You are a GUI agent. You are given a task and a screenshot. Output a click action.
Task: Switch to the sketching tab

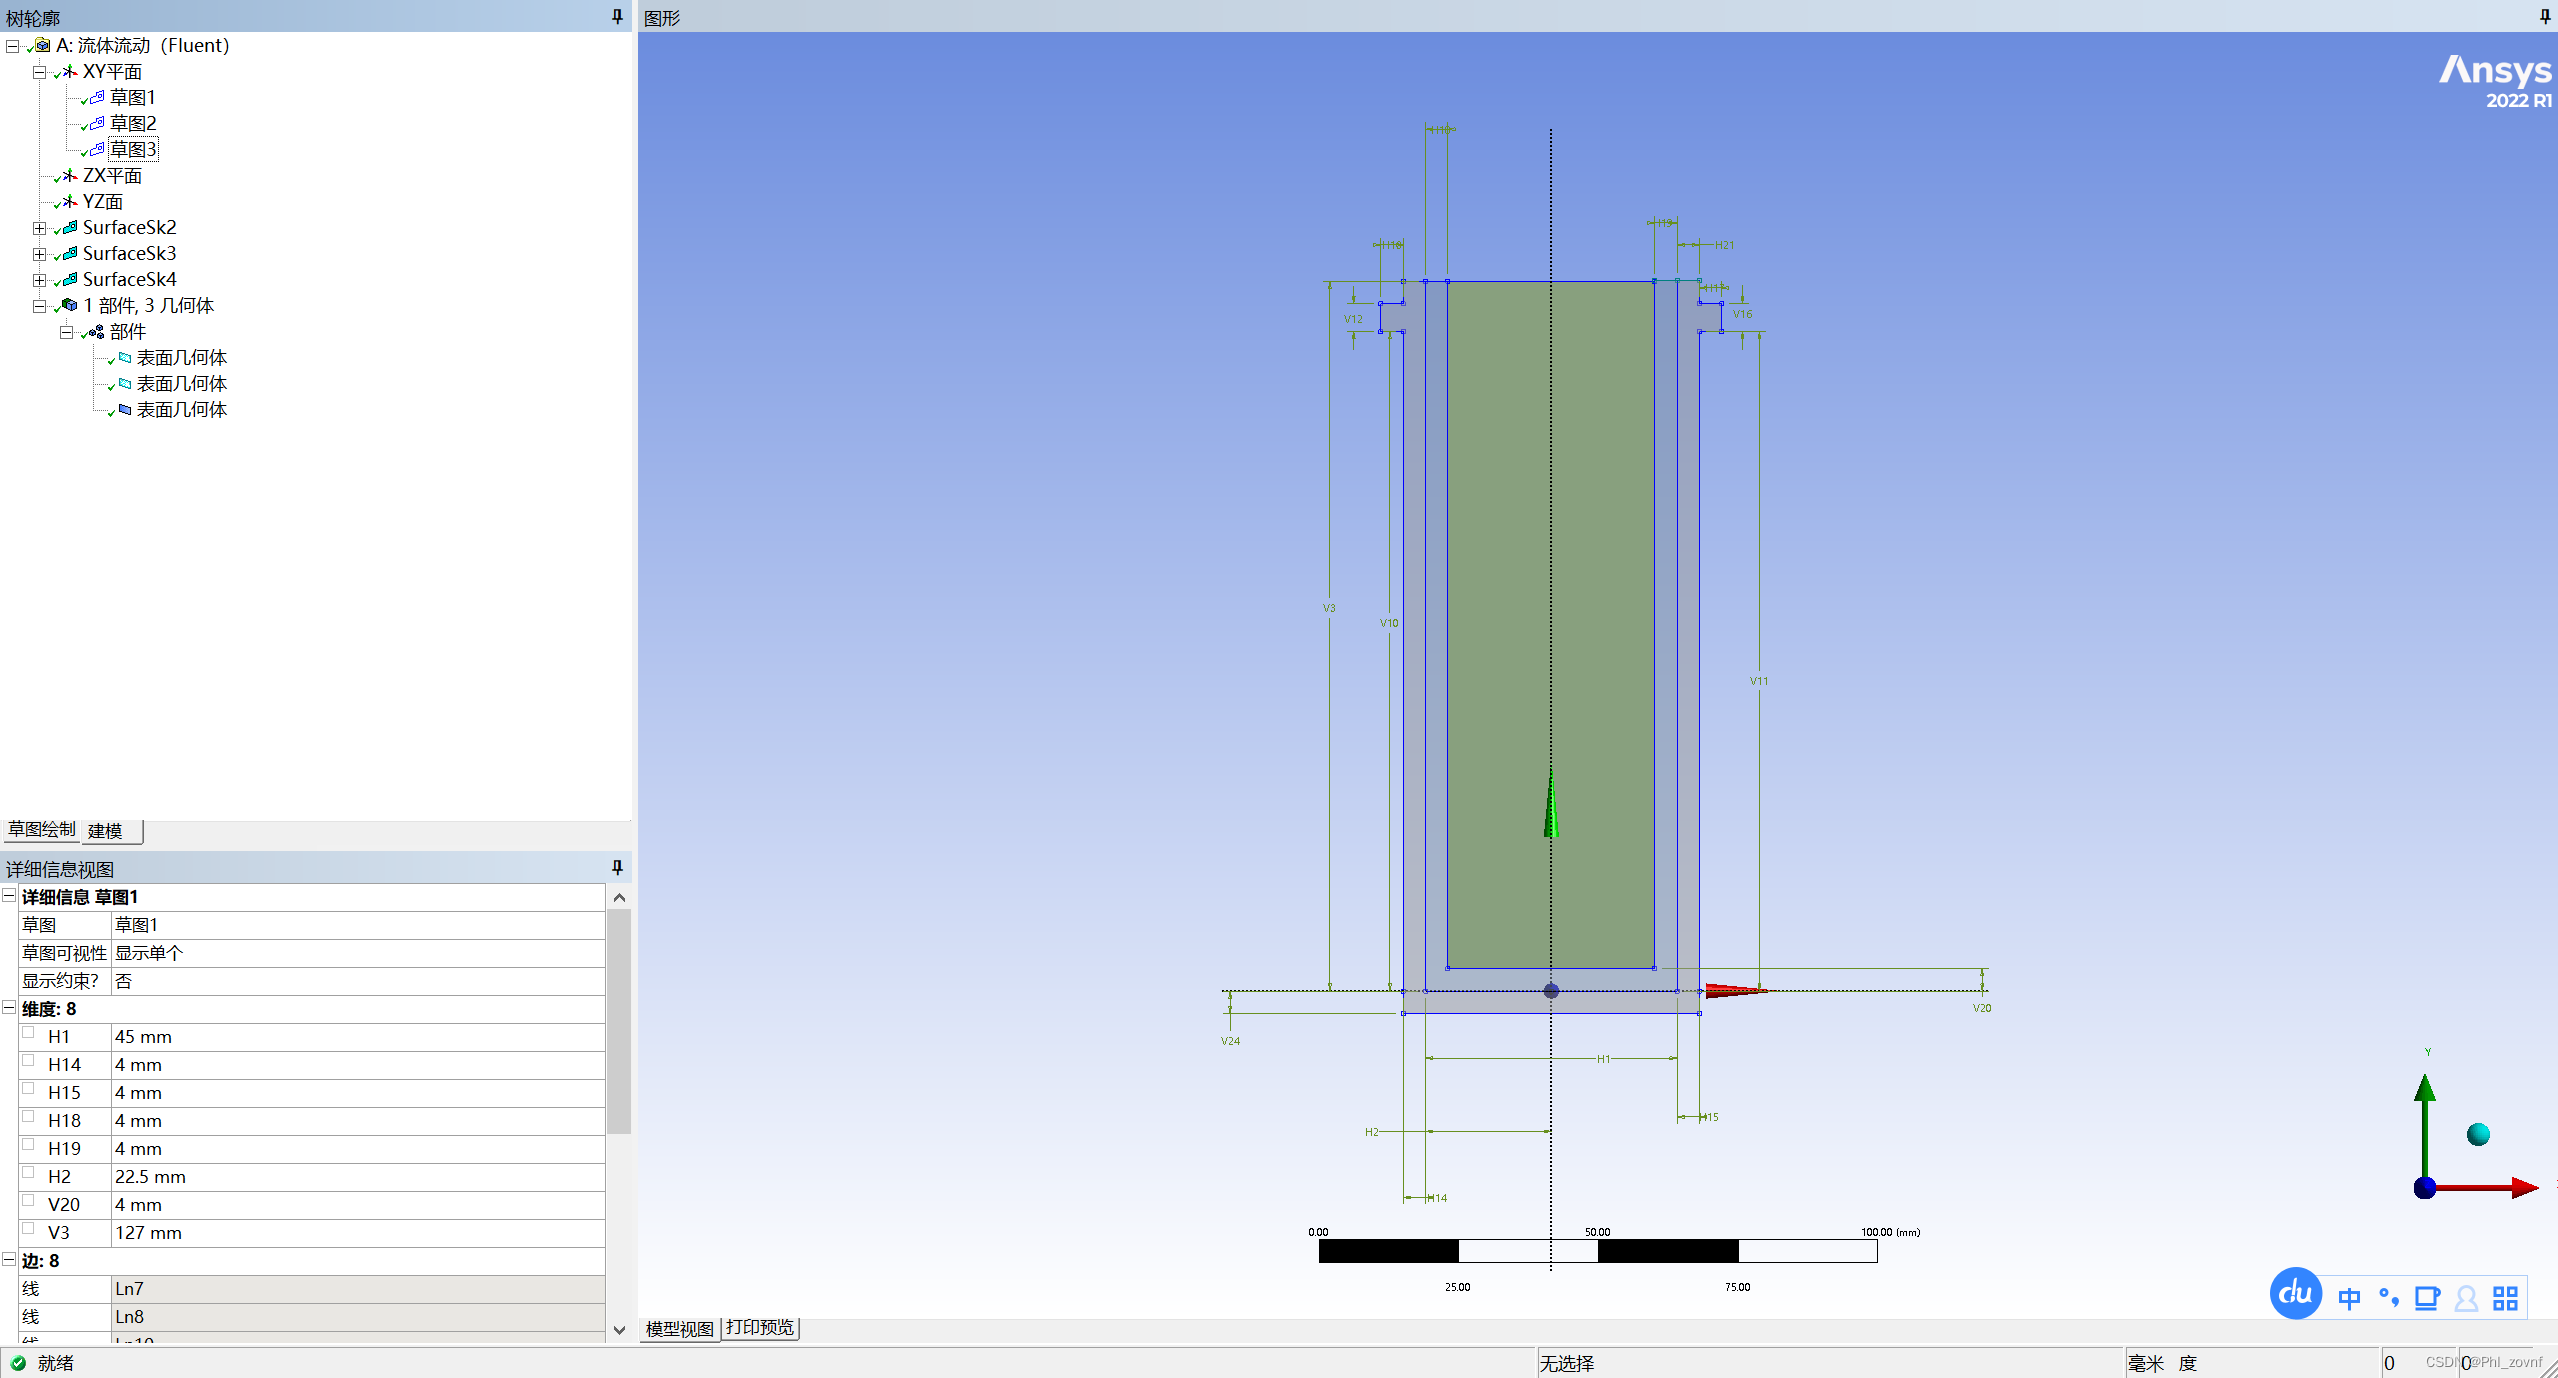coord(41,830)
